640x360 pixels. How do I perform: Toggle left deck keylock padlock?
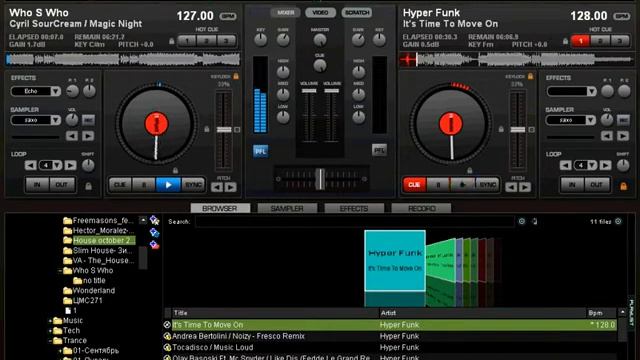236,76
